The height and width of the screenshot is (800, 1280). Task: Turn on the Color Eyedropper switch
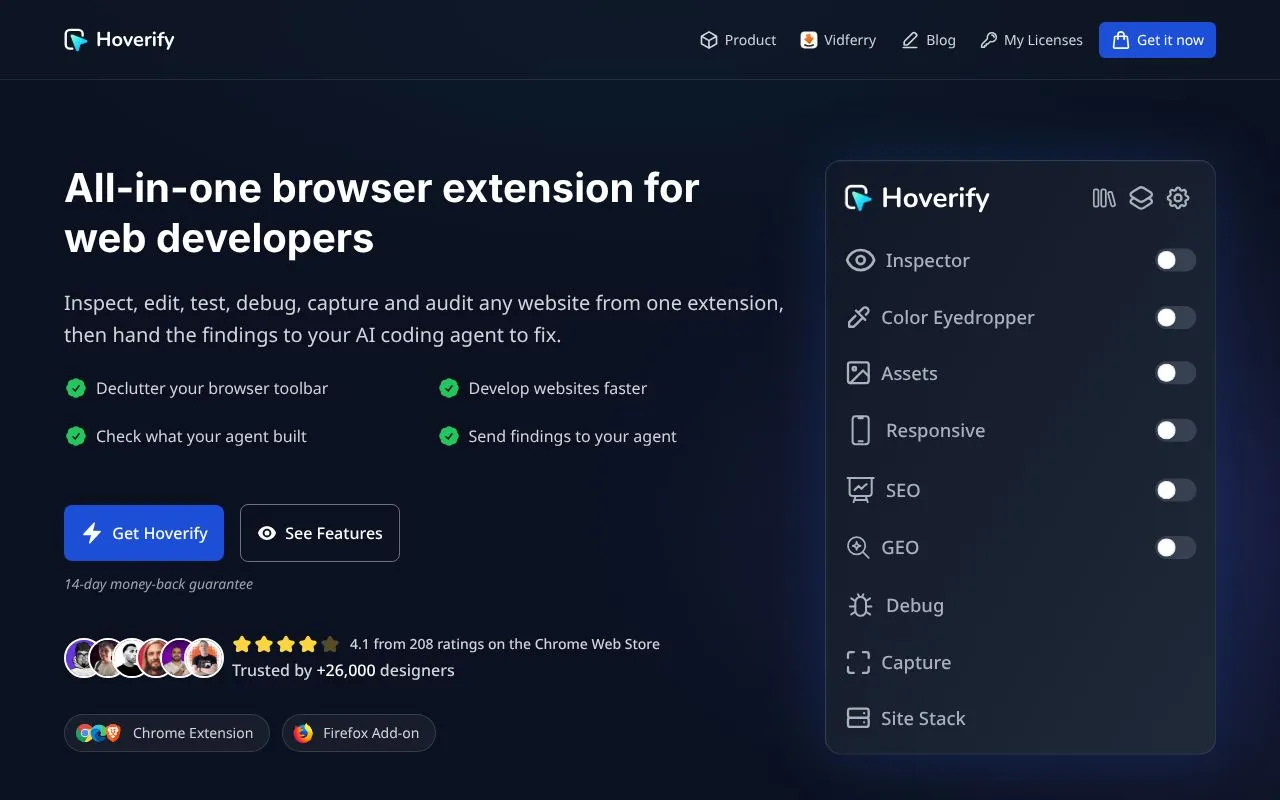tap(1175, 317)
